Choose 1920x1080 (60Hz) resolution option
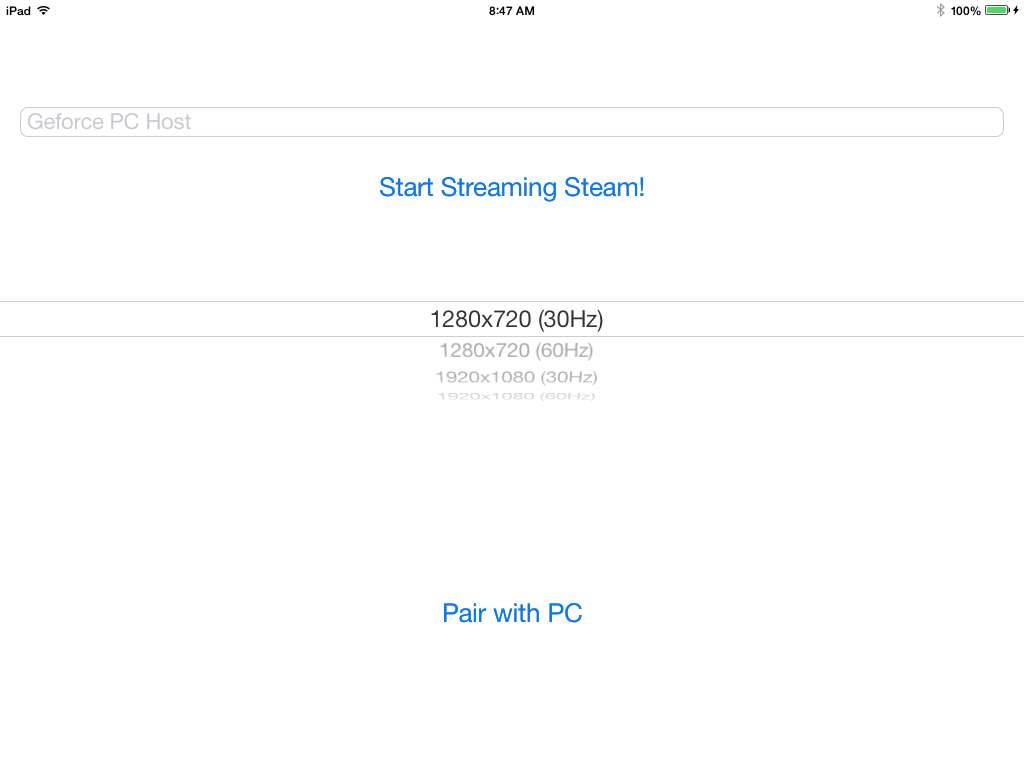This screenshot has height=768, width=1024. (x=516, y=396)
